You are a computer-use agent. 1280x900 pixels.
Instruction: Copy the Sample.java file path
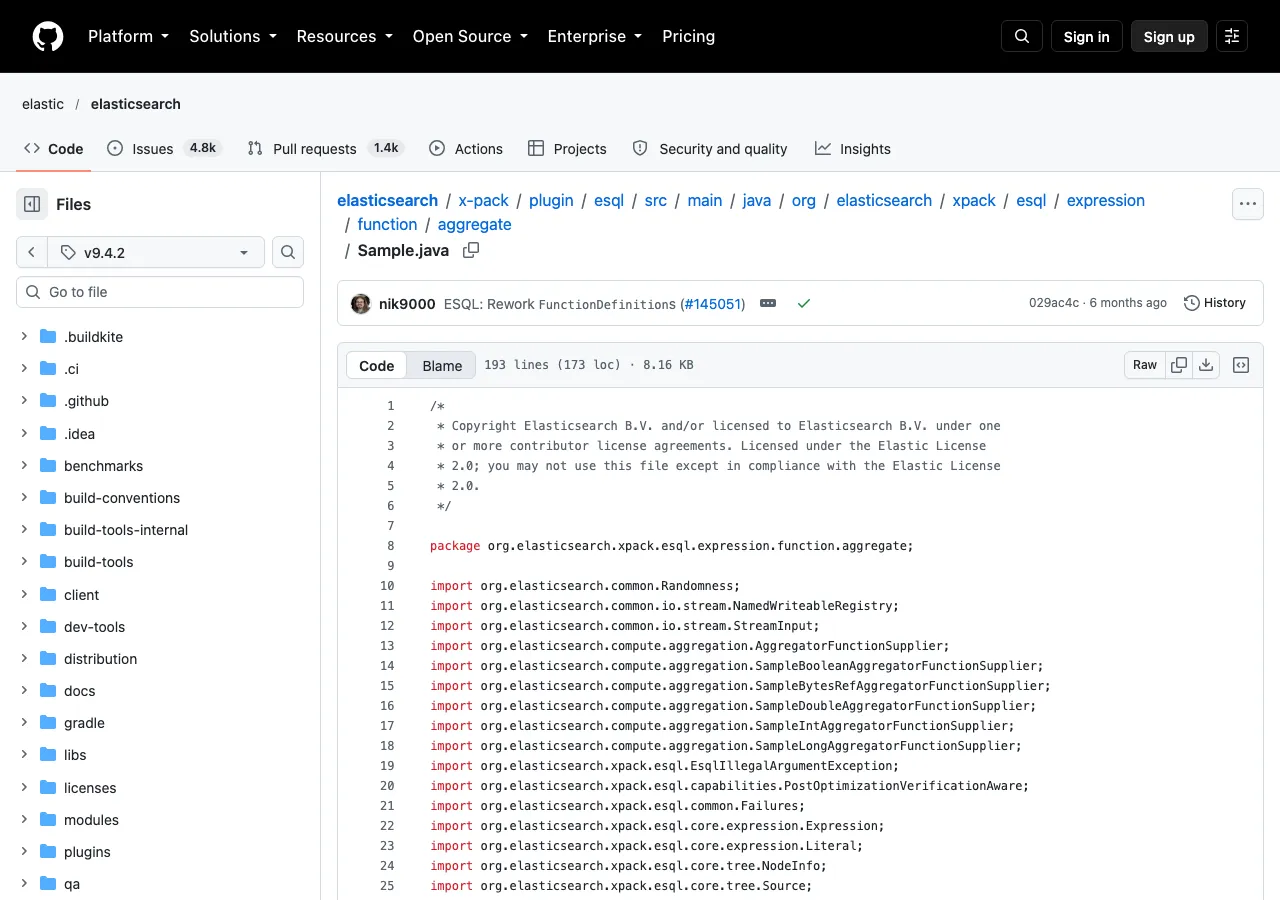tap(471, 250)
